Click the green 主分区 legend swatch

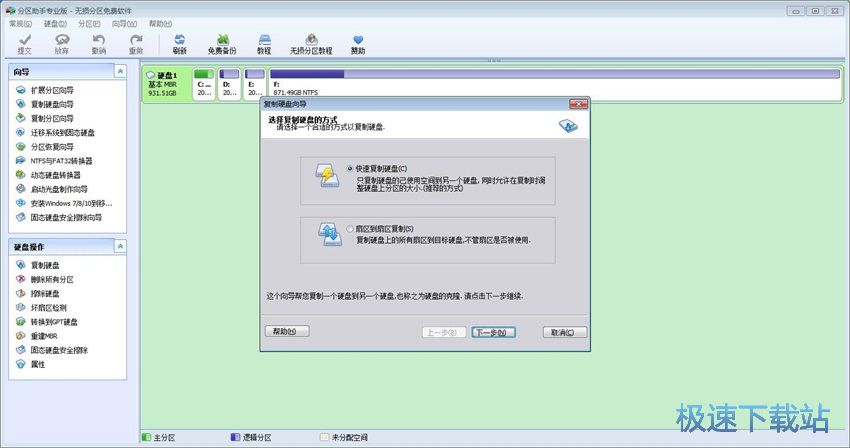tap(146, 437)
